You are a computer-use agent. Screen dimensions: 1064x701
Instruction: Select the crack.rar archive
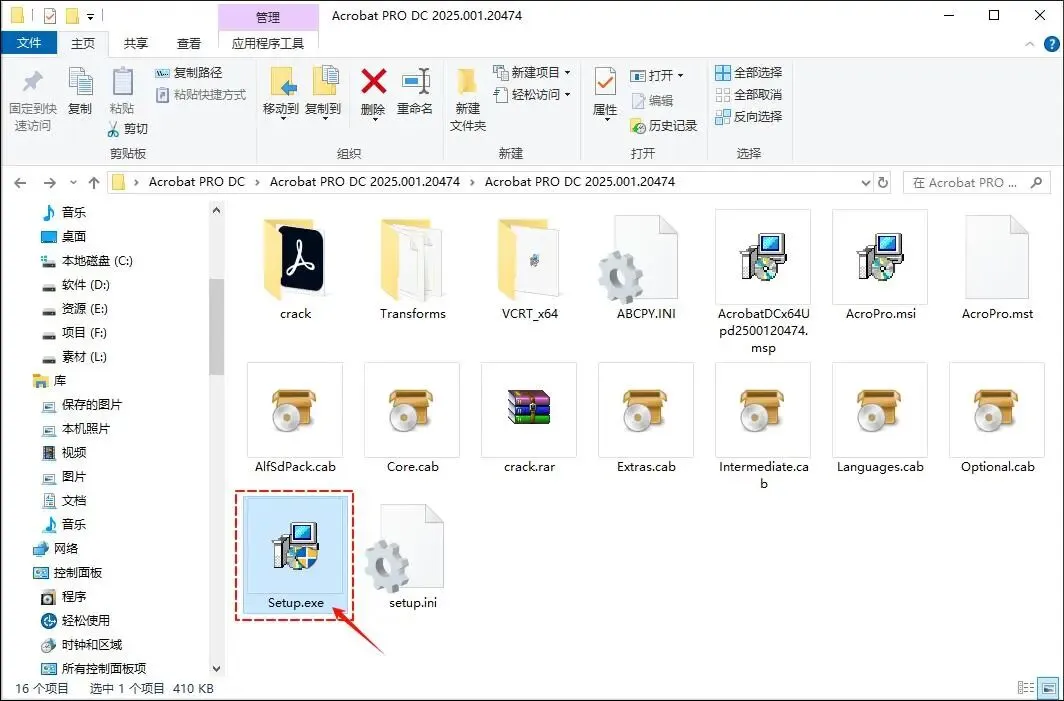click(x=529, y=419)
